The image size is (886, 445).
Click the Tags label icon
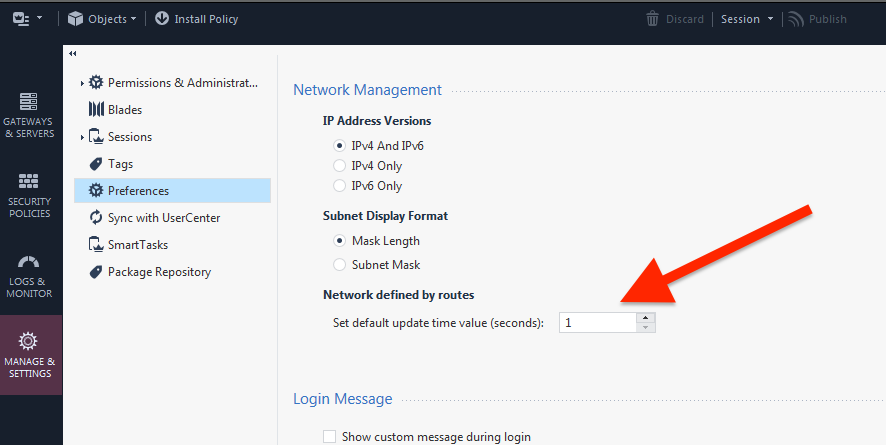coord(97,164)
